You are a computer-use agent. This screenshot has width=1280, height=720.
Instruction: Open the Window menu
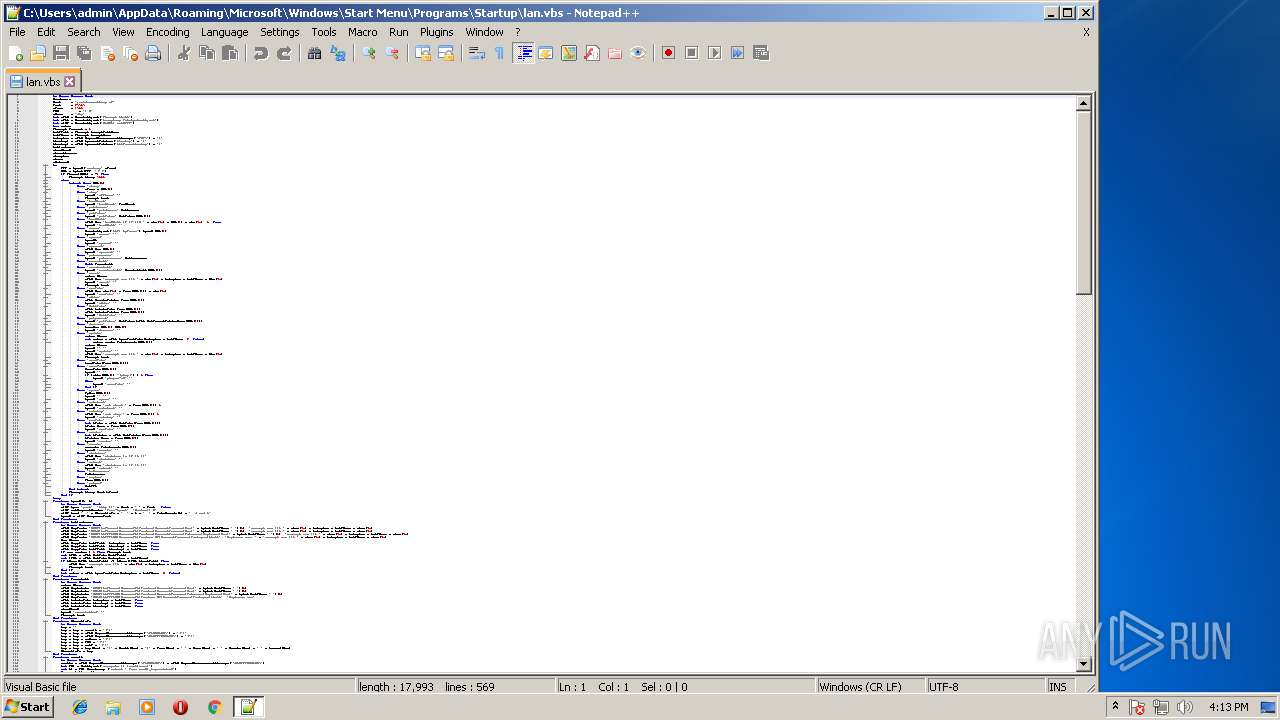[x=484, y=32]
